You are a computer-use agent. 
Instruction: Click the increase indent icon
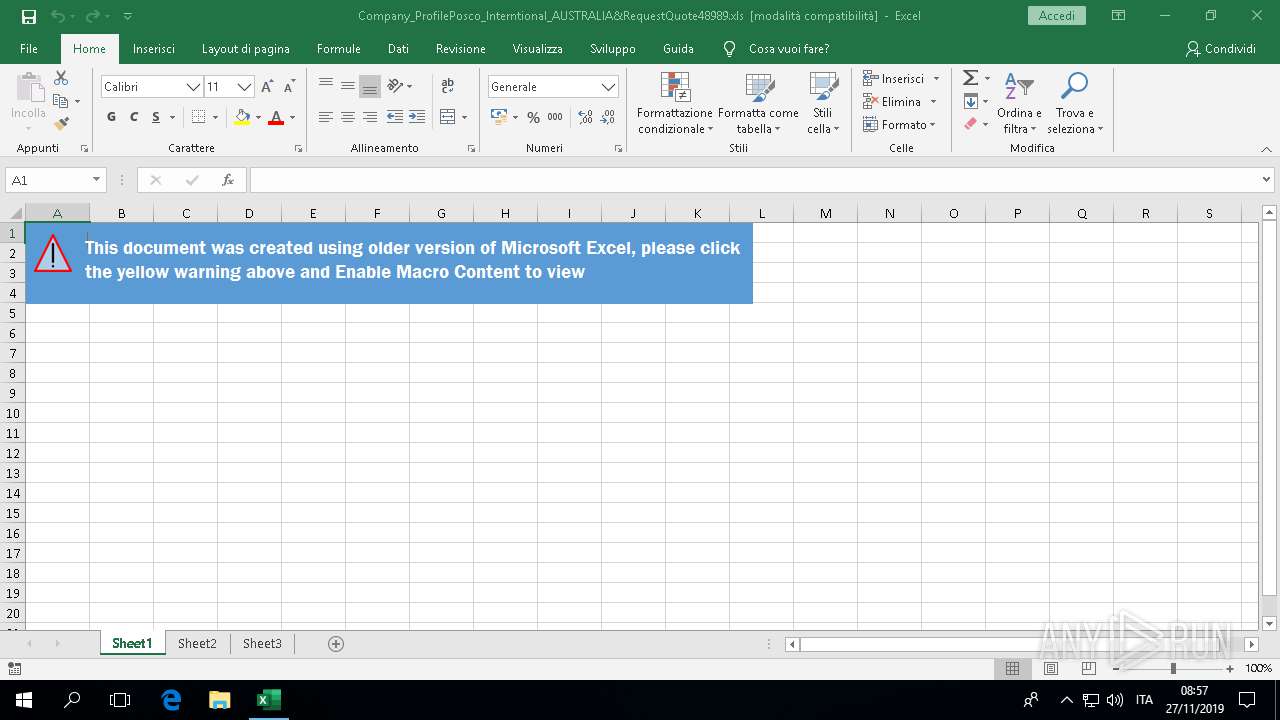(x=416, y=117)
